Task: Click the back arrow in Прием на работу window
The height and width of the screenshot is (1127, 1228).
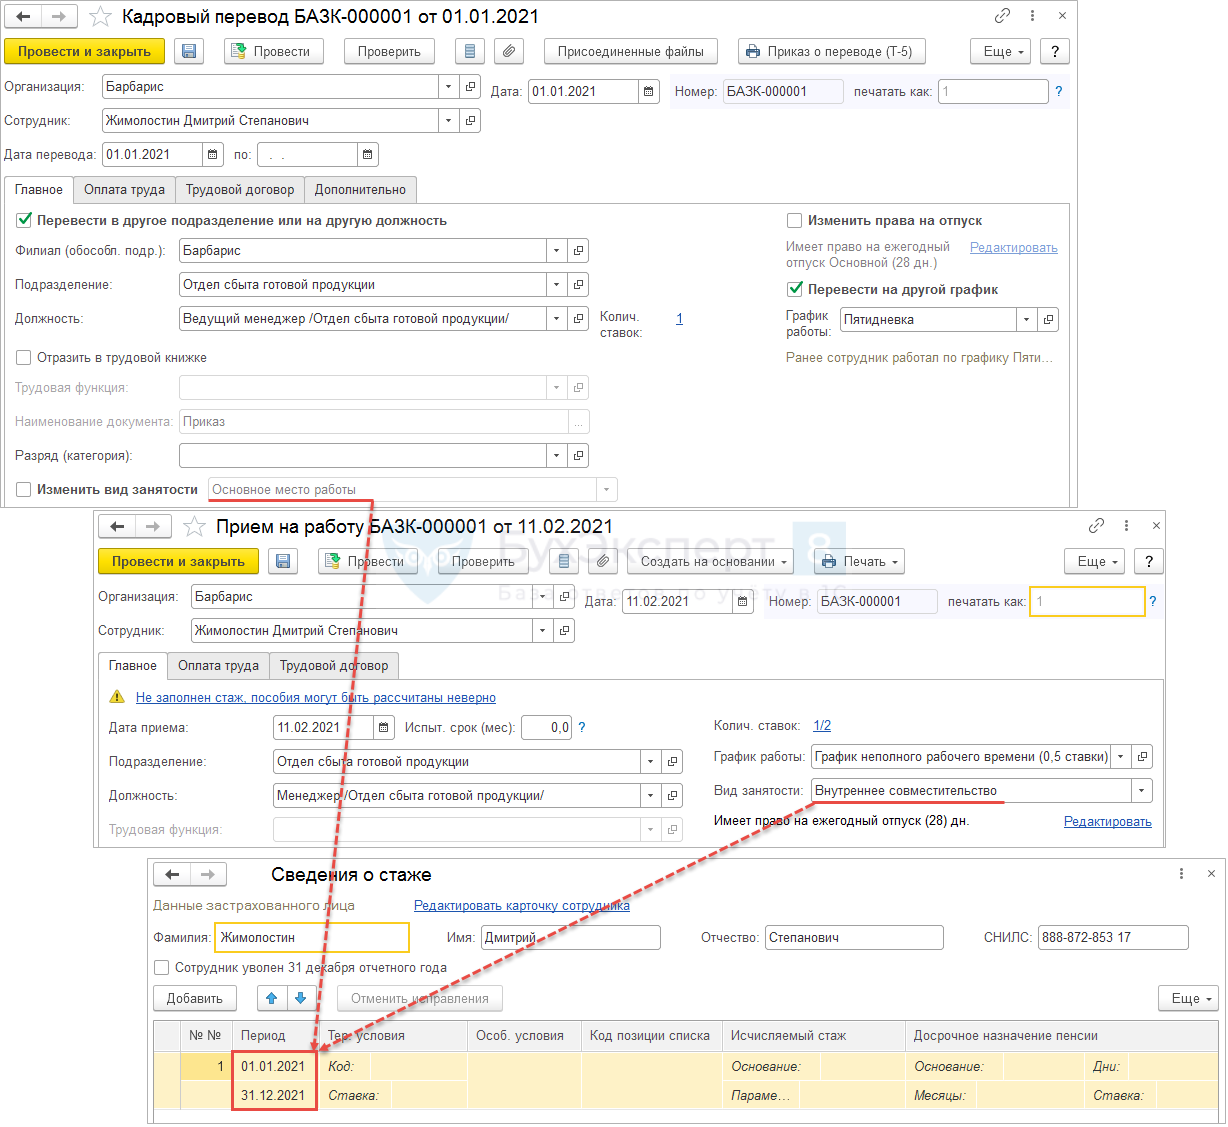Action: [x=117, y=527]
